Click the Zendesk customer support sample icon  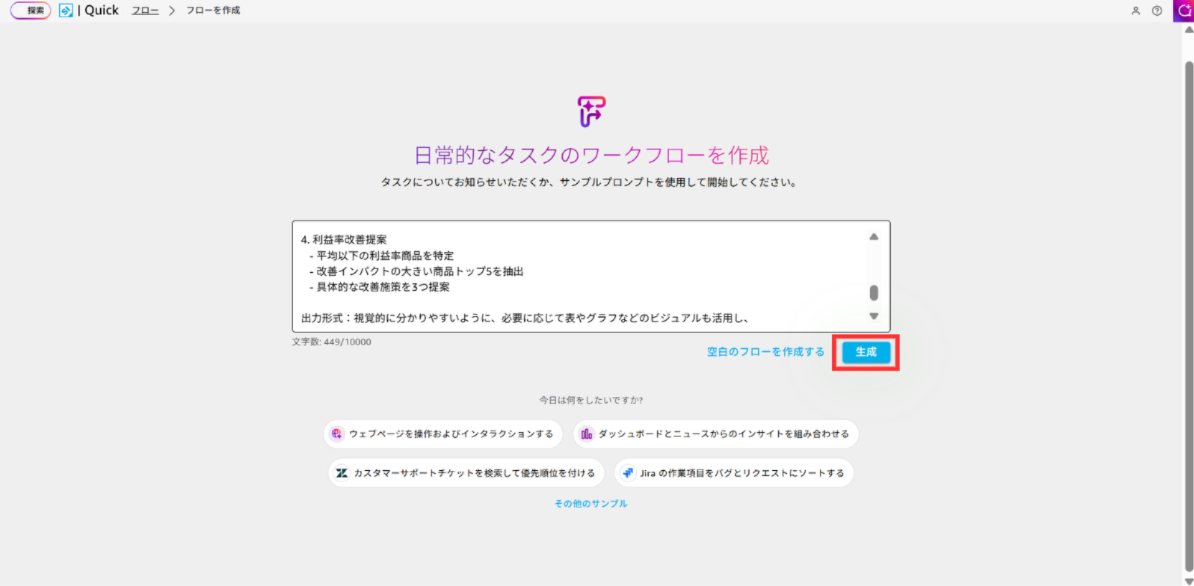(342, 473)
